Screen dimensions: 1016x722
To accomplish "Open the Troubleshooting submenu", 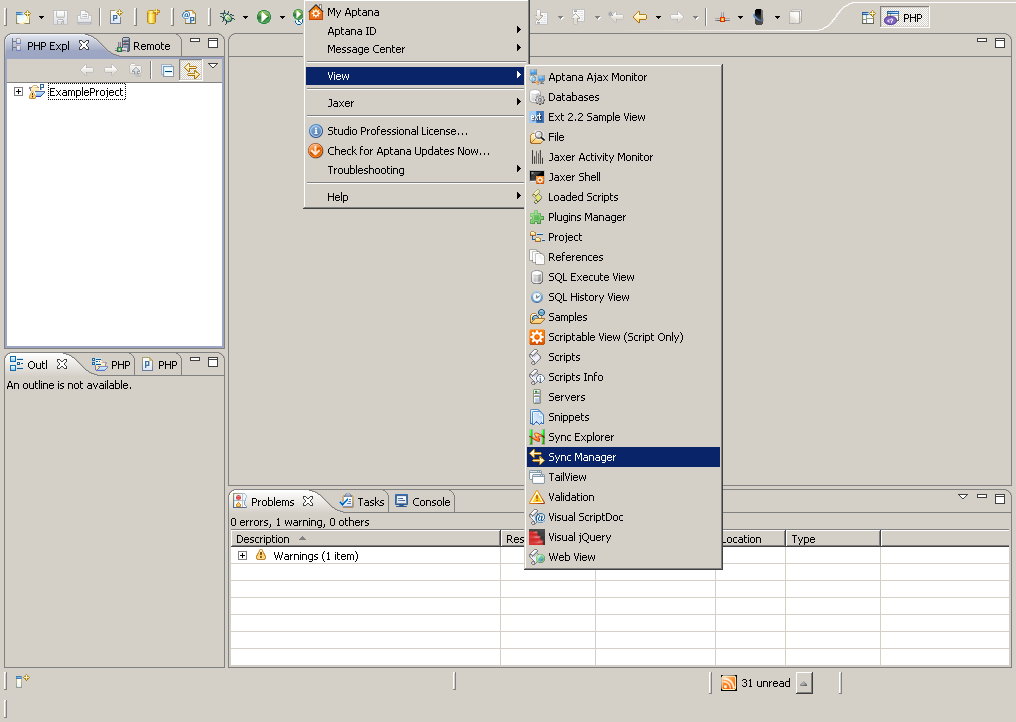I will (x=415, y=170).
